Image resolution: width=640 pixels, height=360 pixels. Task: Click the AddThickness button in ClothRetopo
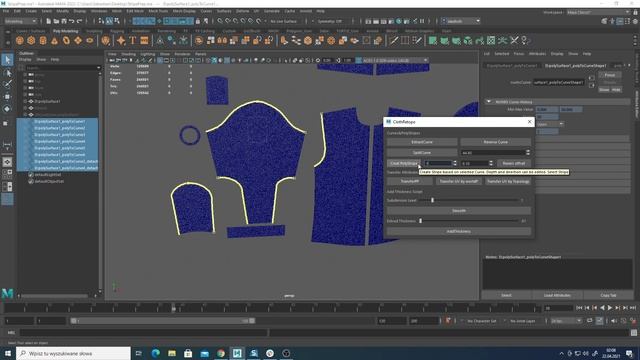[x=459, y=231]
